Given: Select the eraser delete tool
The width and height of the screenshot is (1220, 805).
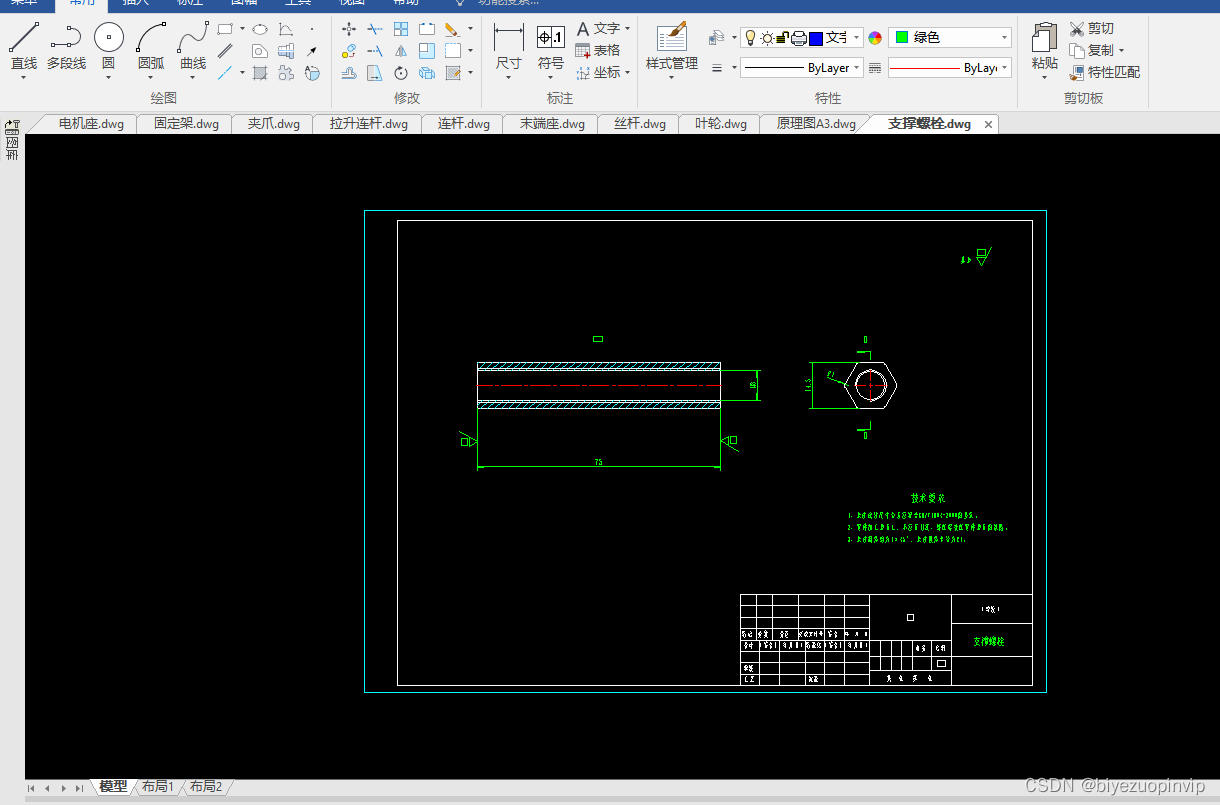Looking at the screenshot, I should pos(453,29).
